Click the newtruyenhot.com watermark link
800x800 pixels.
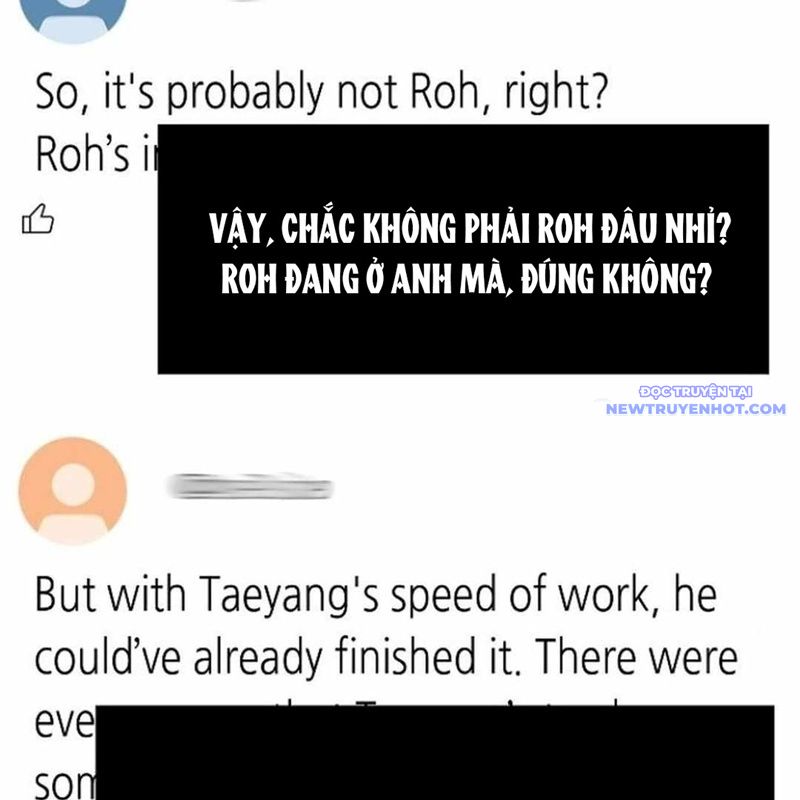(695, 409)
